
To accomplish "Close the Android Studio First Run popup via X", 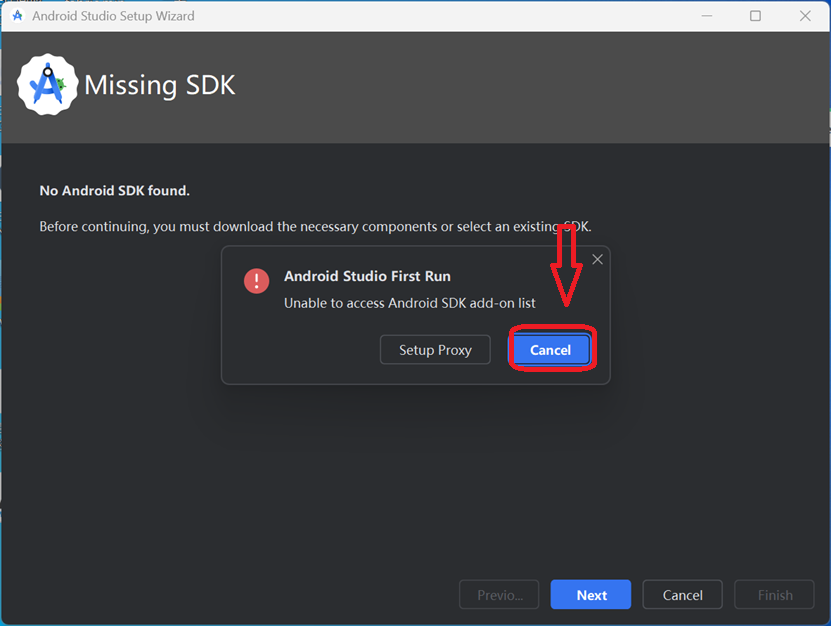I will (597, 259).
